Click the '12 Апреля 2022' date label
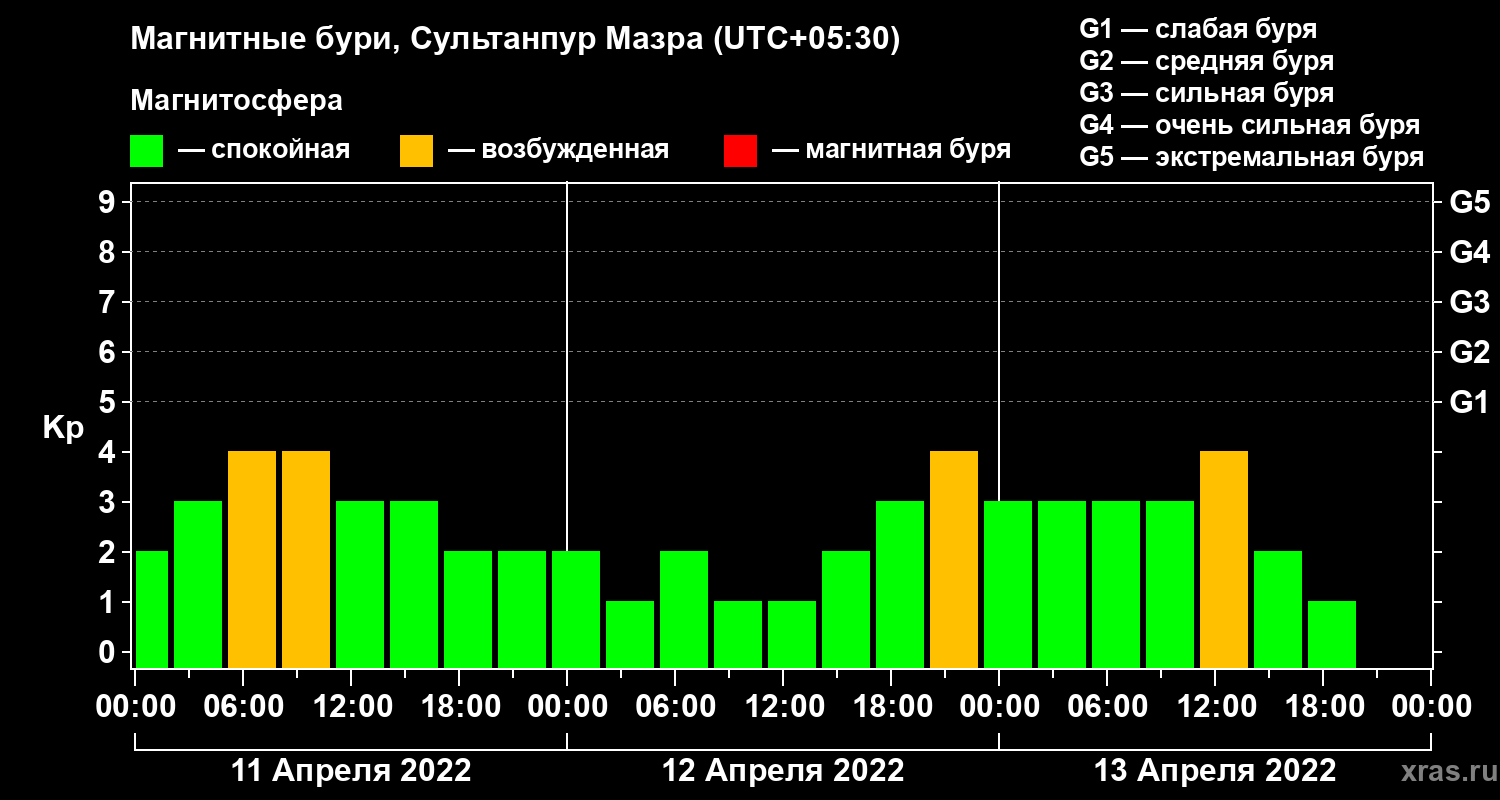 pyautogui.click(x=783, y=771)
